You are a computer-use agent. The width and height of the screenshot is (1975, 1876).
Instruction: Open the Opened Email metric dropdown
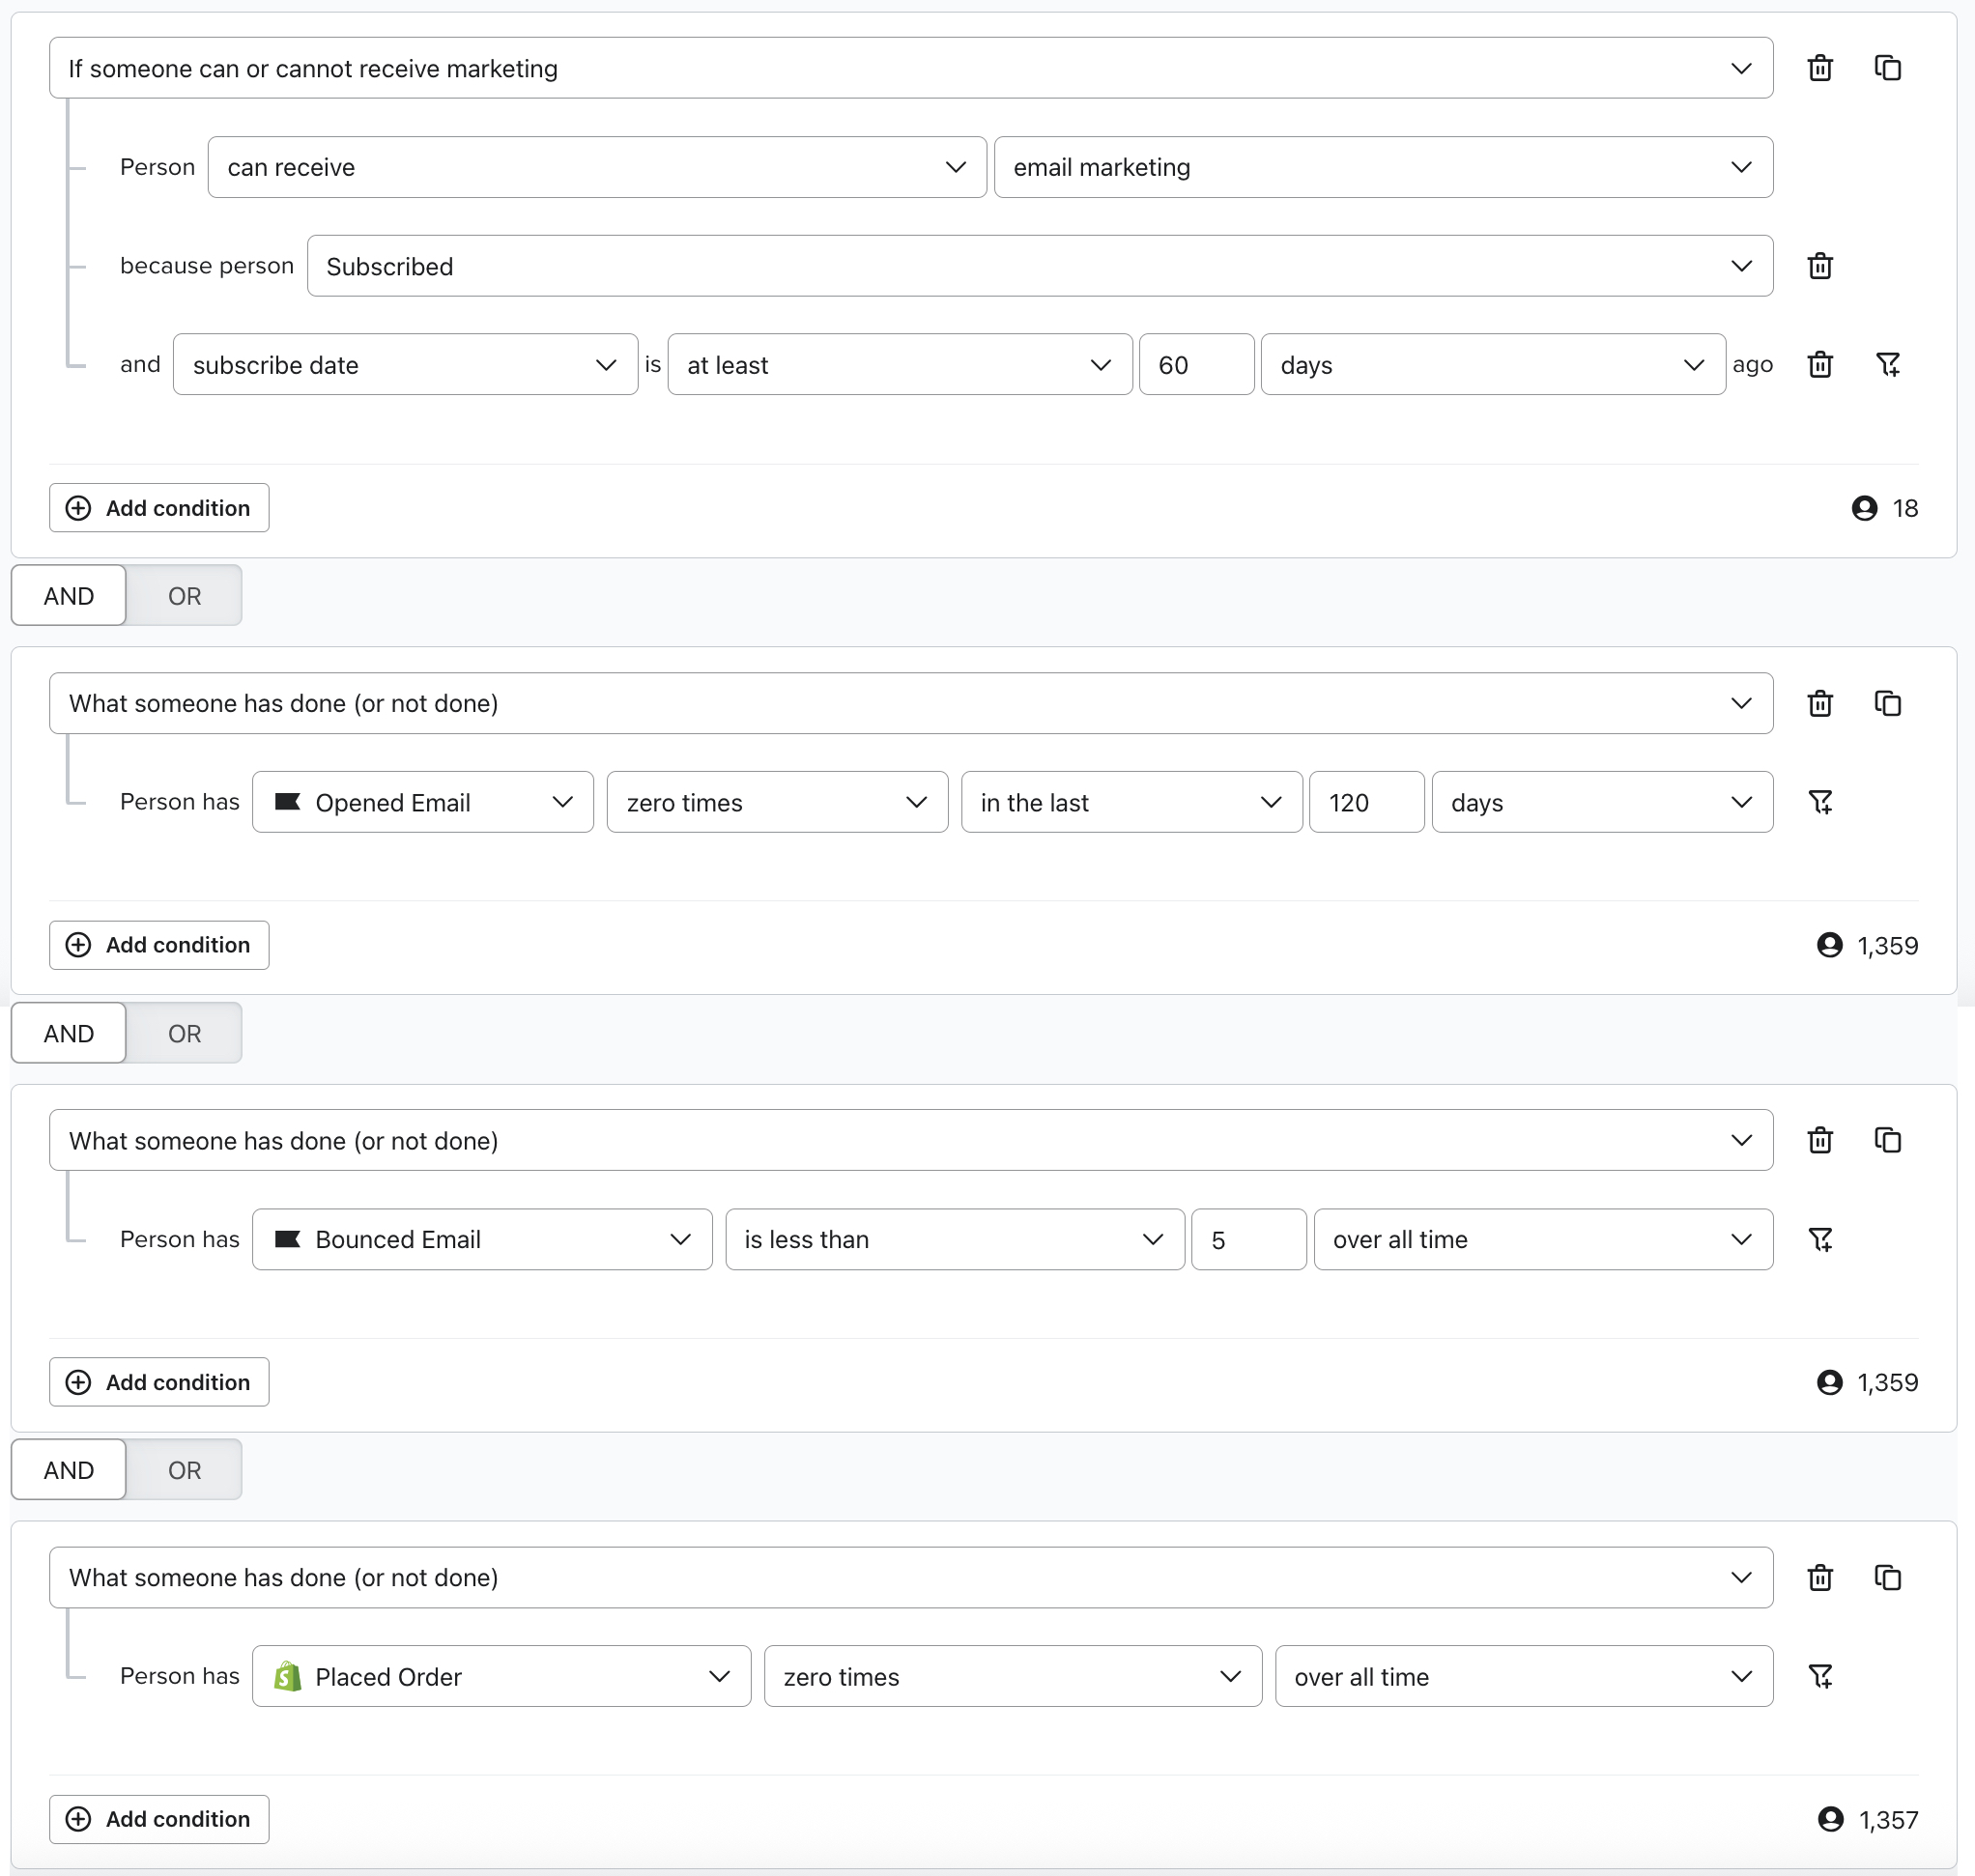coord(422,802)
